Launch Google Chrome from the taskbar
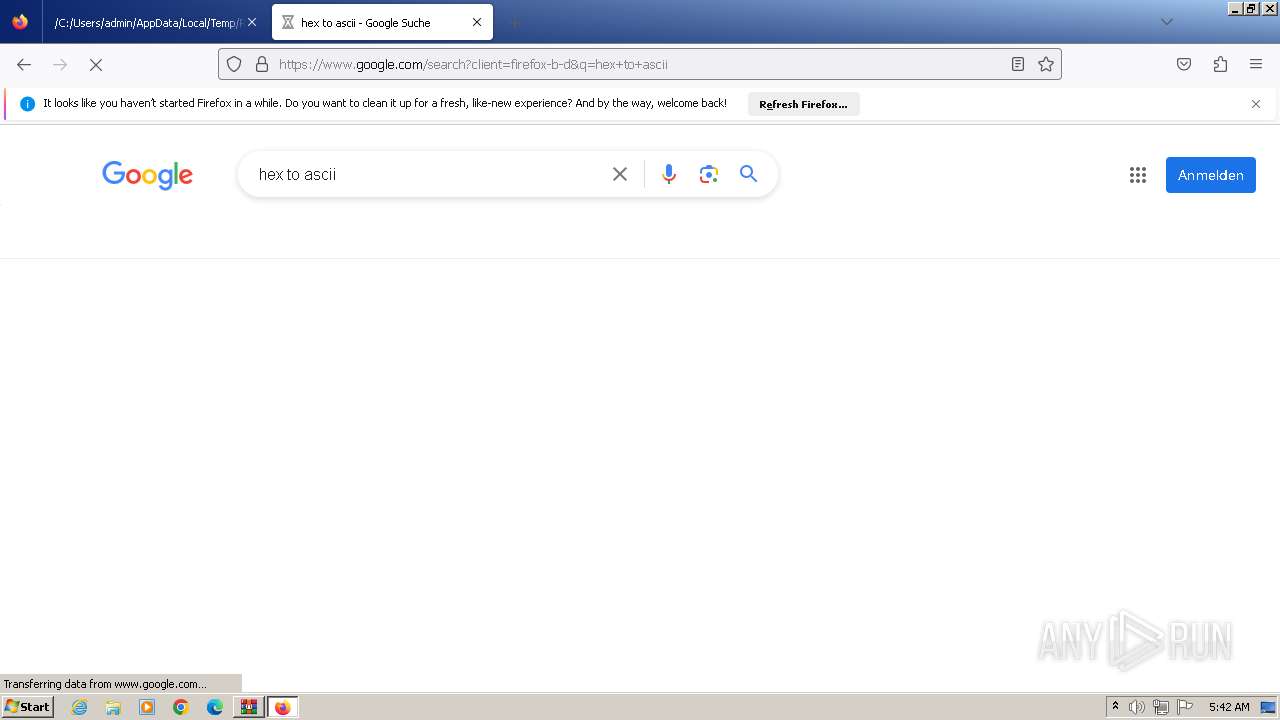The height and width of the screenshot is (720, 1280). click(x=181, y=707)
